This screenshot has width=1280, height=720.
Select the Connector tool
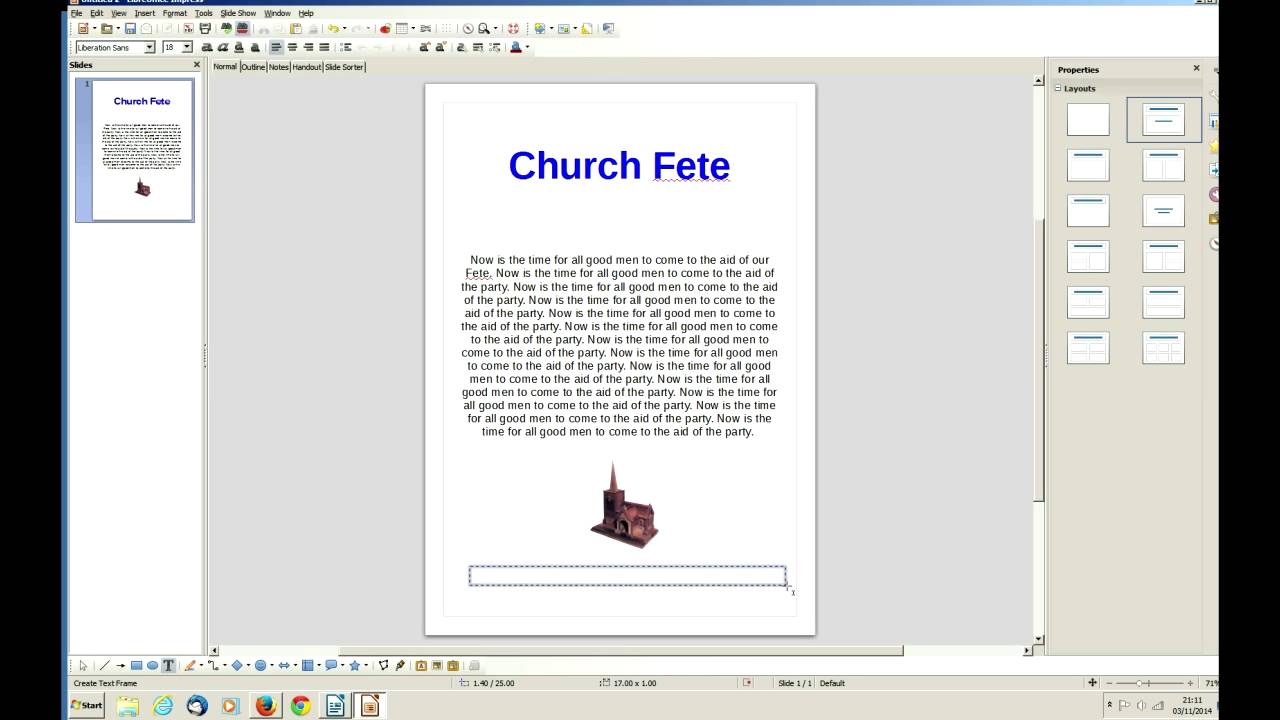(213, 665)
